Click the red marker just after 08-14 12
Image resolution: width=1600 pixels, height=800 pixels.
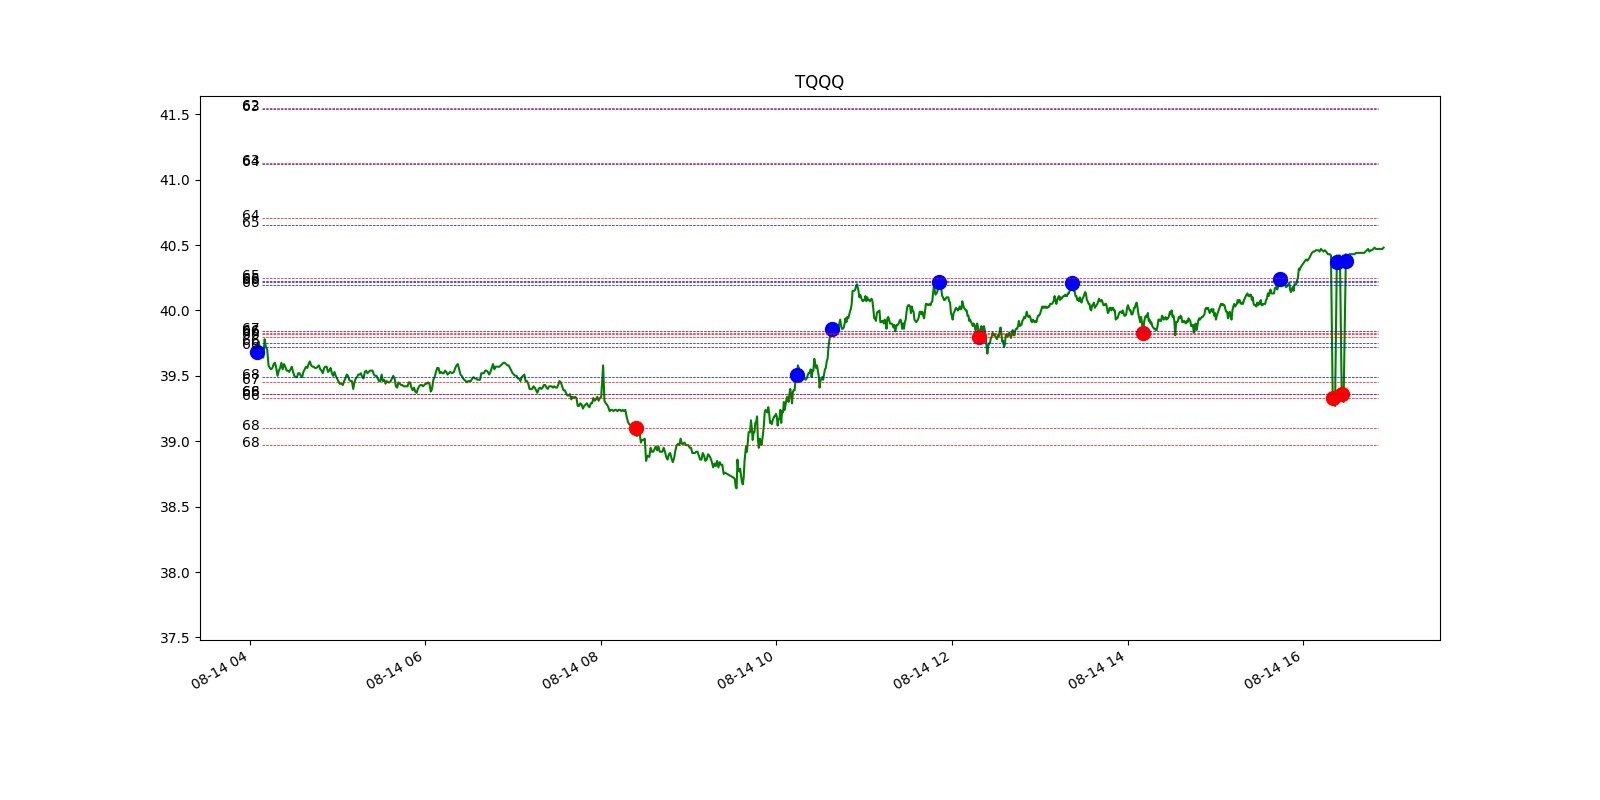tap(979, 337)
